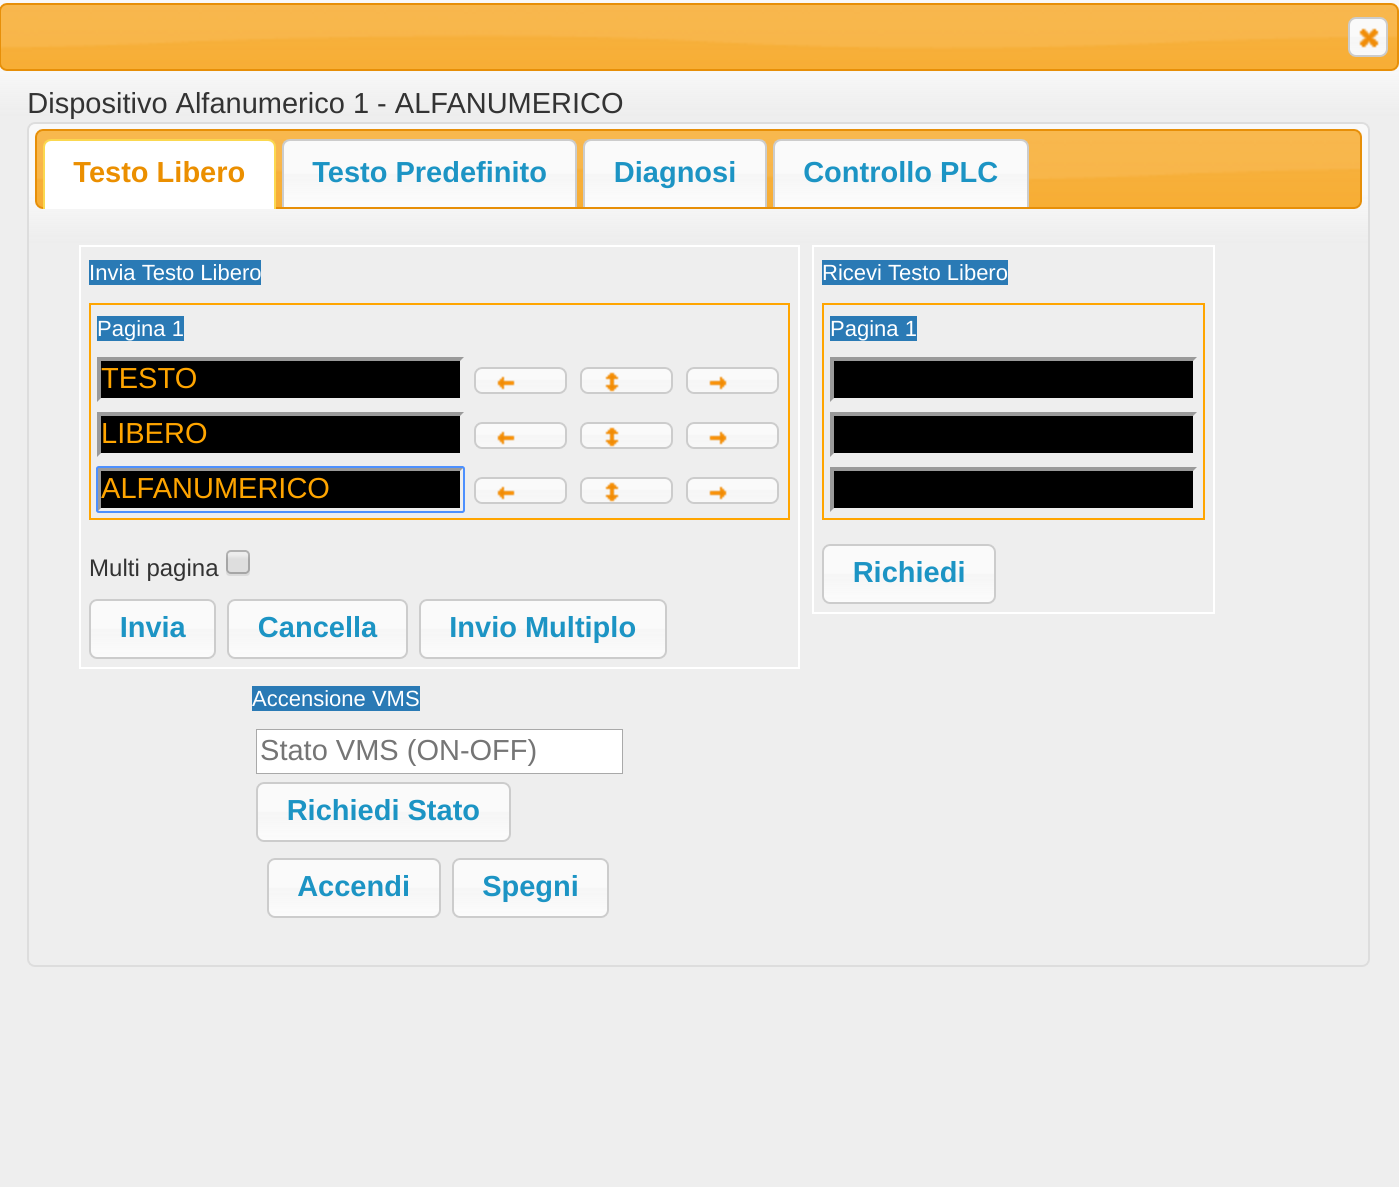Switch to the Testo Predefinito tab

coord(429,173)
